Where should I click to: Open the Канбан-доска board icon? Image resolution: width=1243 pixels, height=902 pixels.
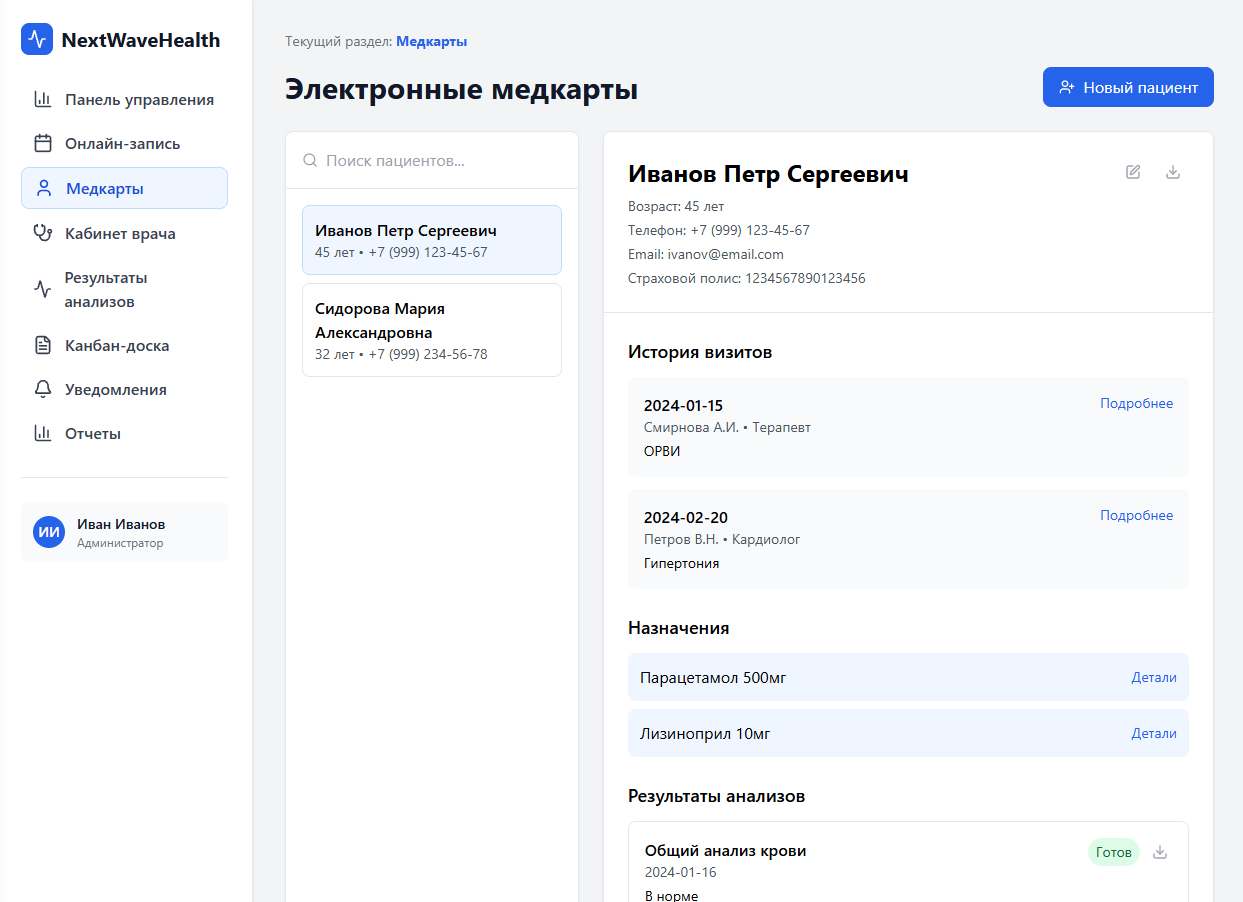[x=41, y=345]
